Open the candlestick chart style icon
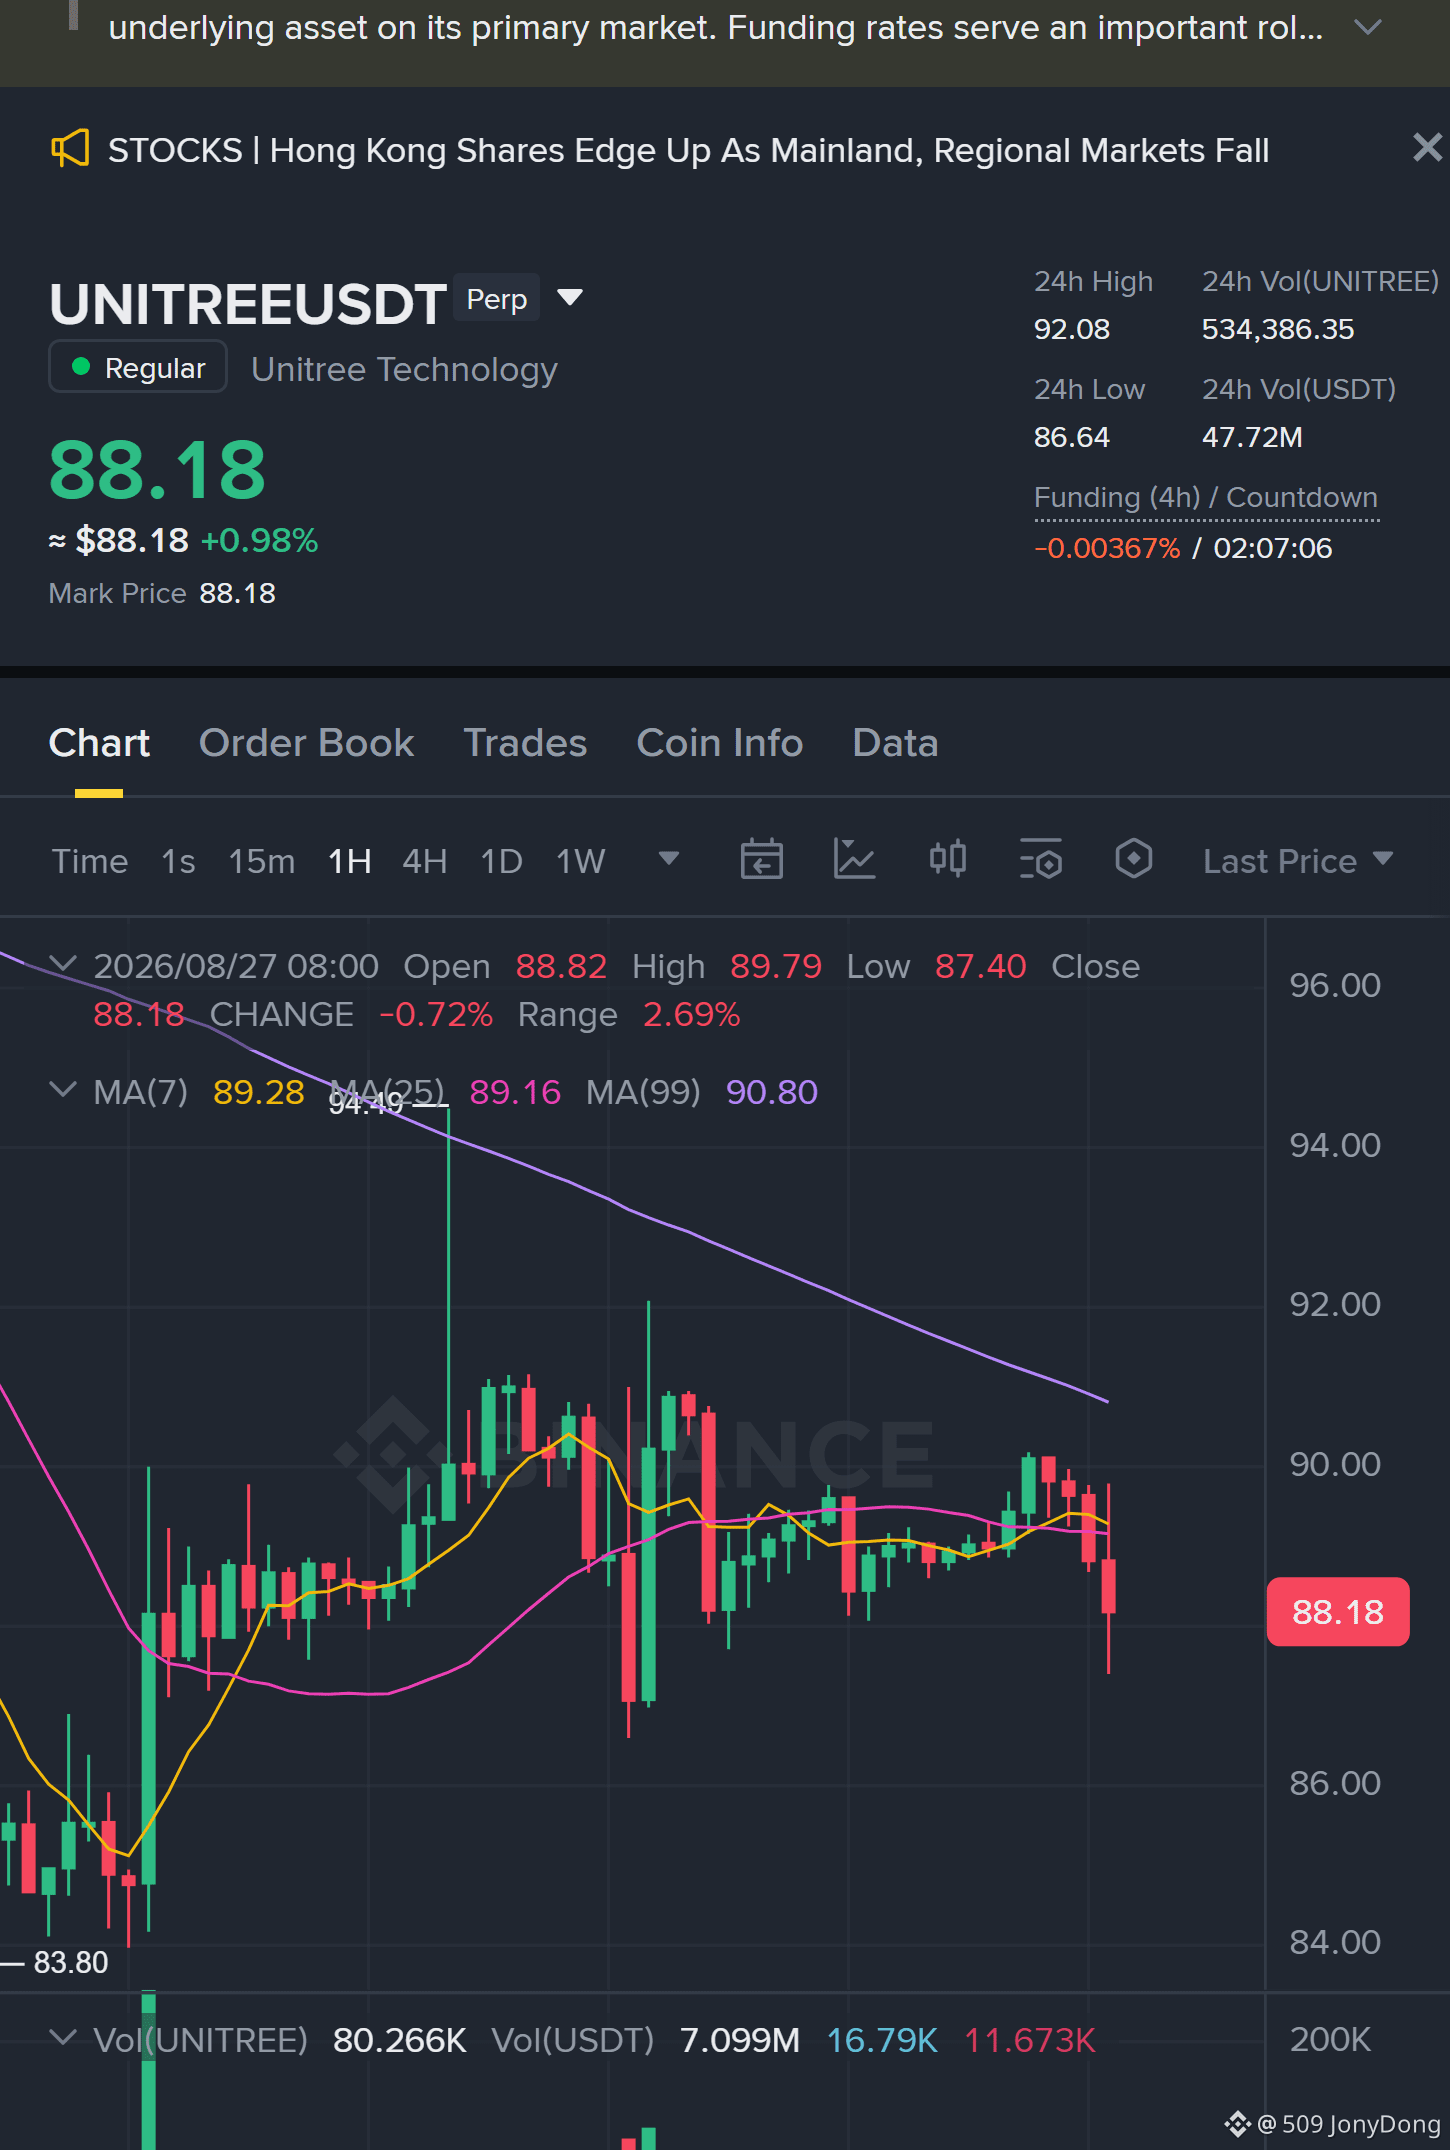Image resolution: width=1450 pixels, height=2150 pixels. pyautogui.click(x=947, y=859)
